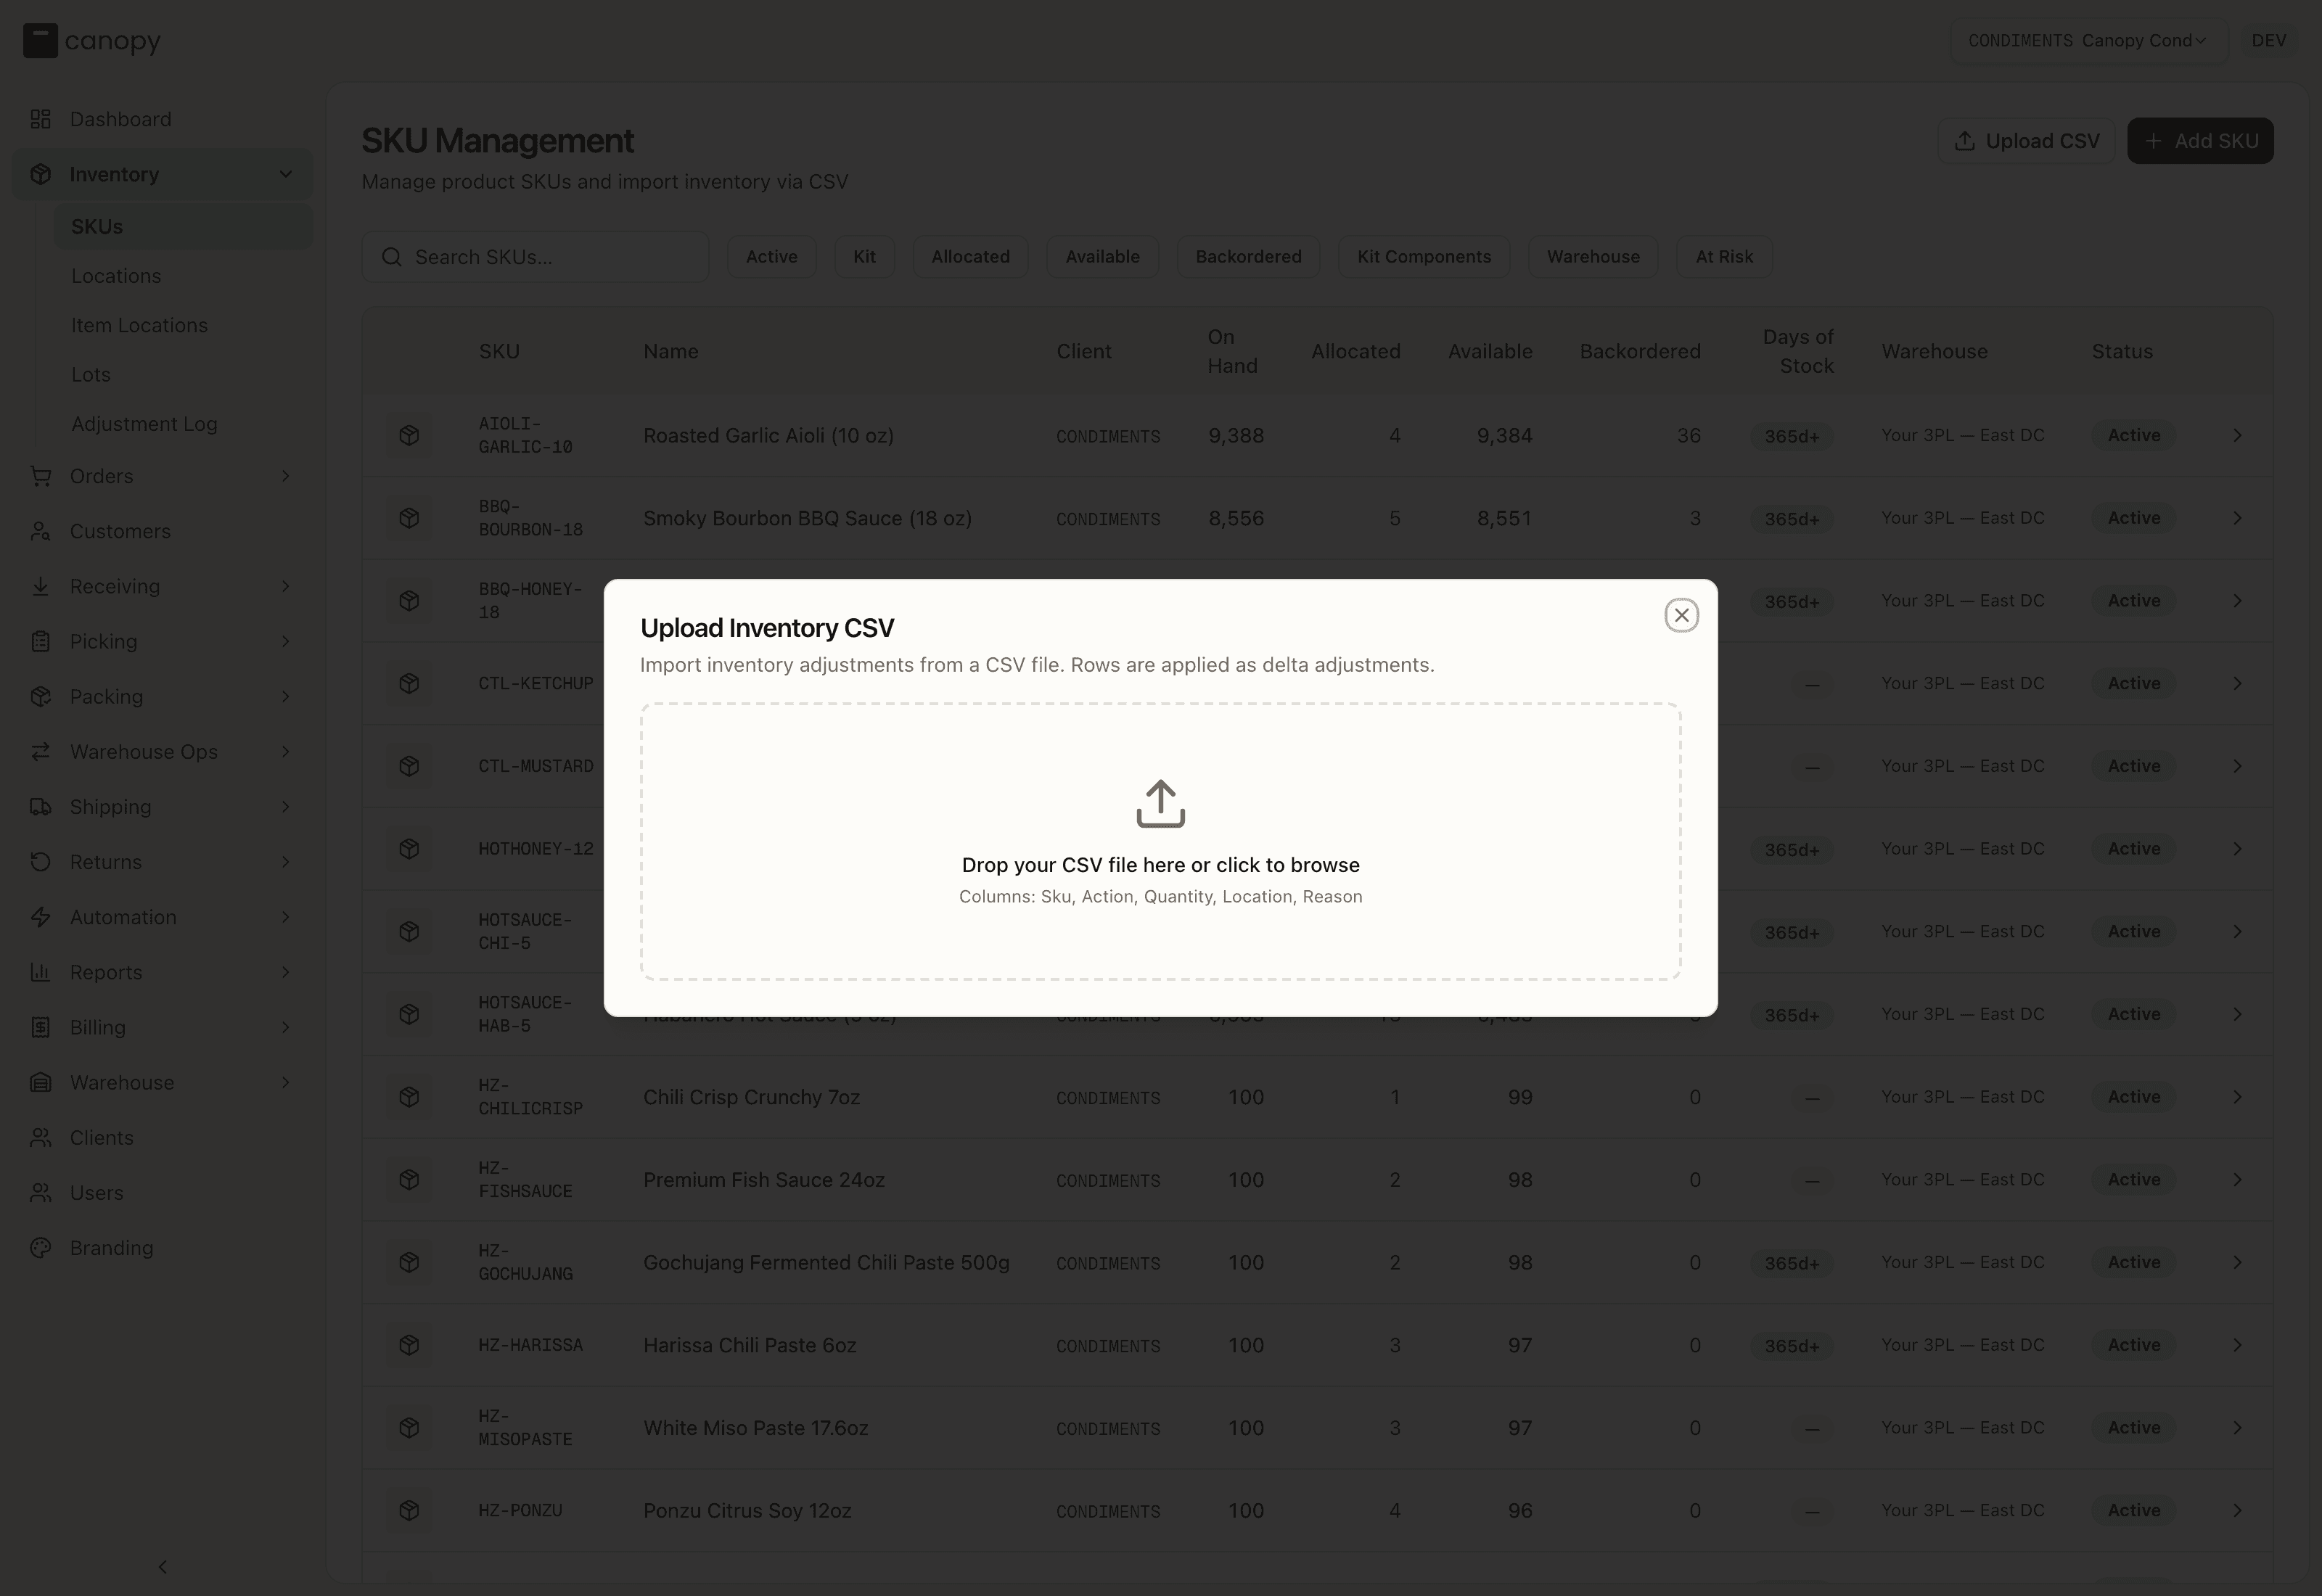Click the Packing box icon
The image size is (2322, 1596).
point(40,696)
